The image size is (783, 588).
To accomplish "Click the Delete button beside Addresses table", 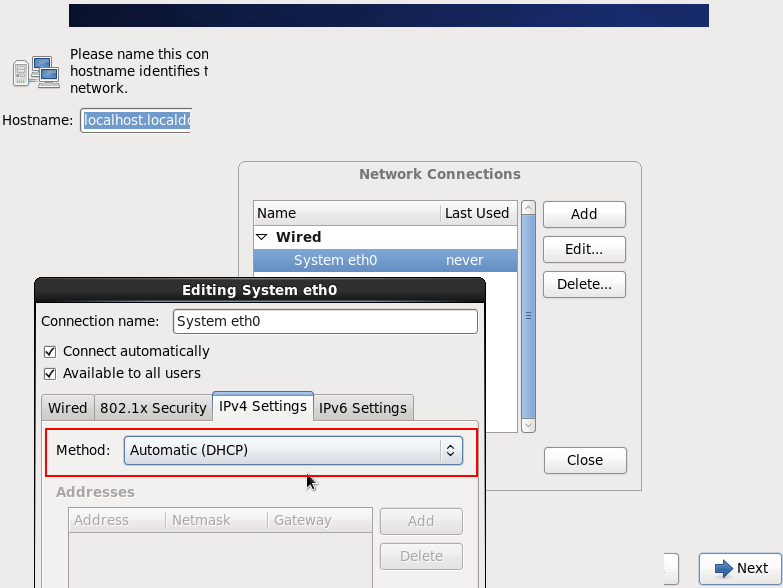I will [x=421, y=556].
